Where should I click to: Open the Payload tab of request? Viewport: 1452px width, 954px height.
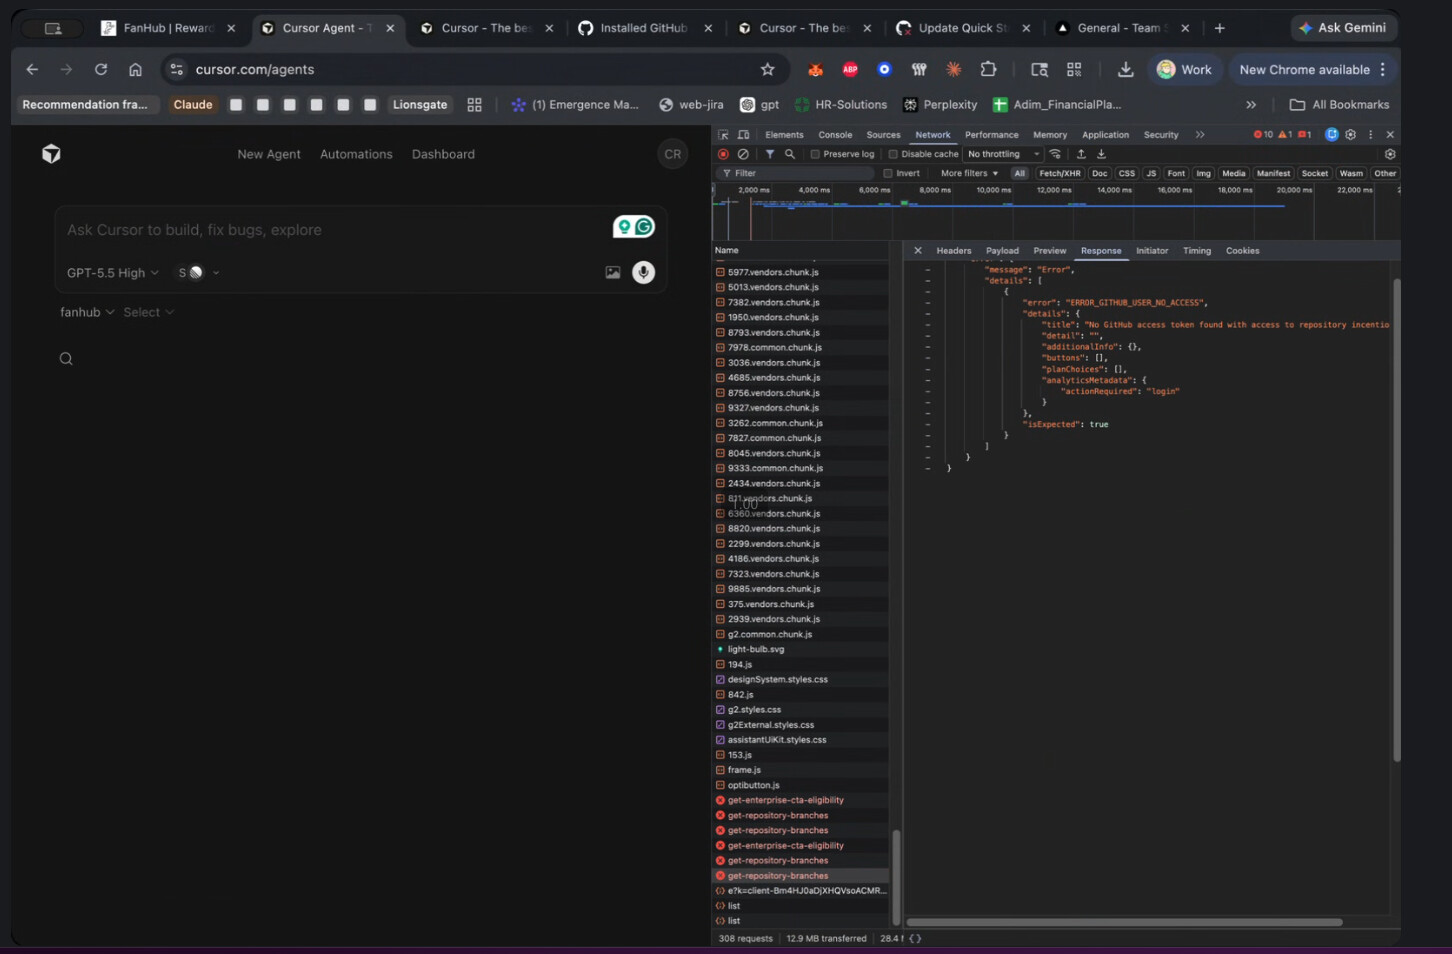[x=1002, y=251]
